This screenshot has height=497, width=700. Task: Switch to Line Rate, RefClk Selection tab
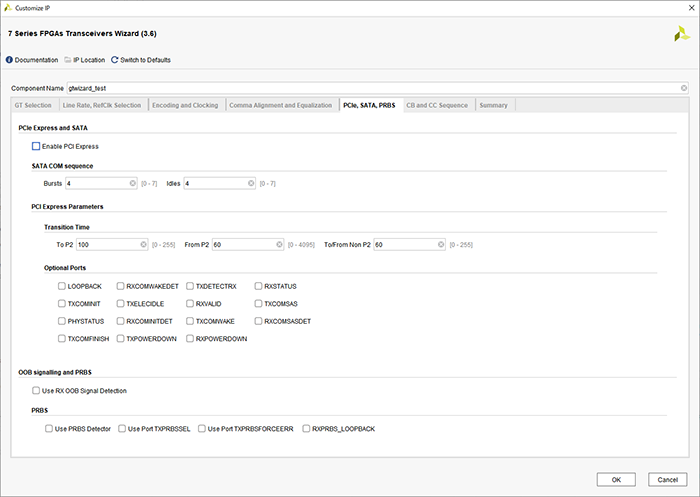coord(102,105)
